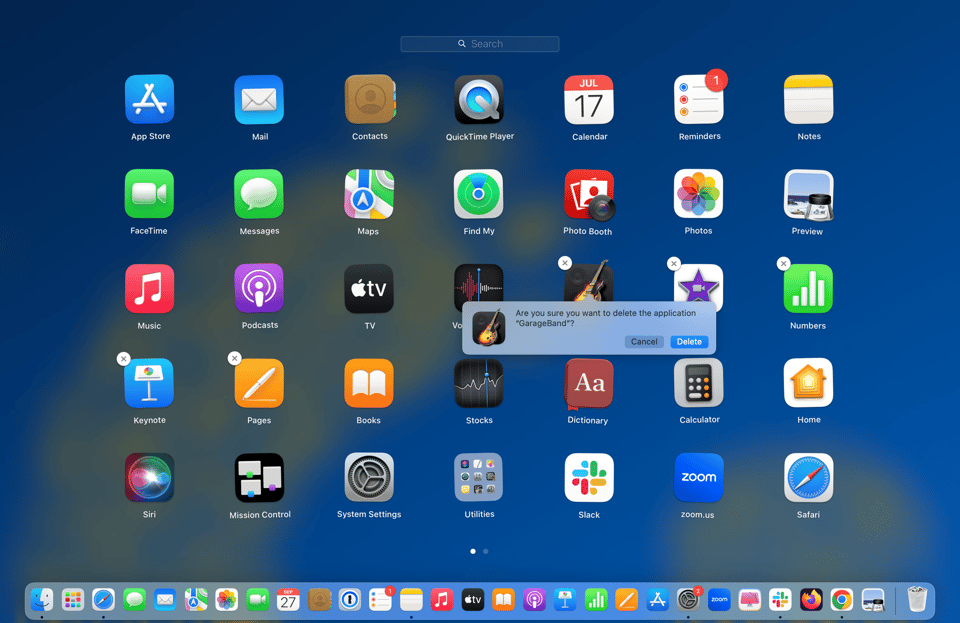Viewport: 960px width, 623px height.
Task: Open zoom.us from the Launchpad grid
Action: pyautogui.click(x=699, y=477)
